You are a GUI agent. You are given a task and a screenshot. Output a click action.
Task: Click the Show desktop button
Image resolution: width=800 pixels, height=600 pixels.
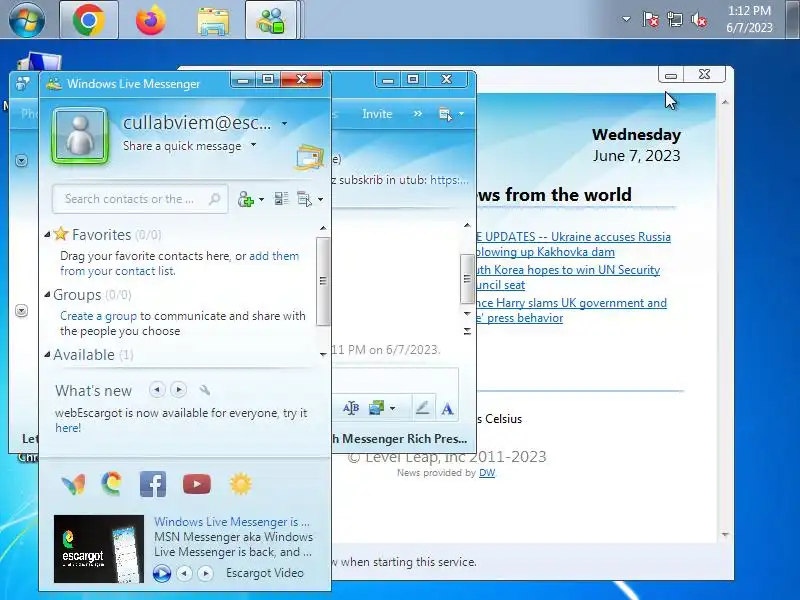point(793,19)
